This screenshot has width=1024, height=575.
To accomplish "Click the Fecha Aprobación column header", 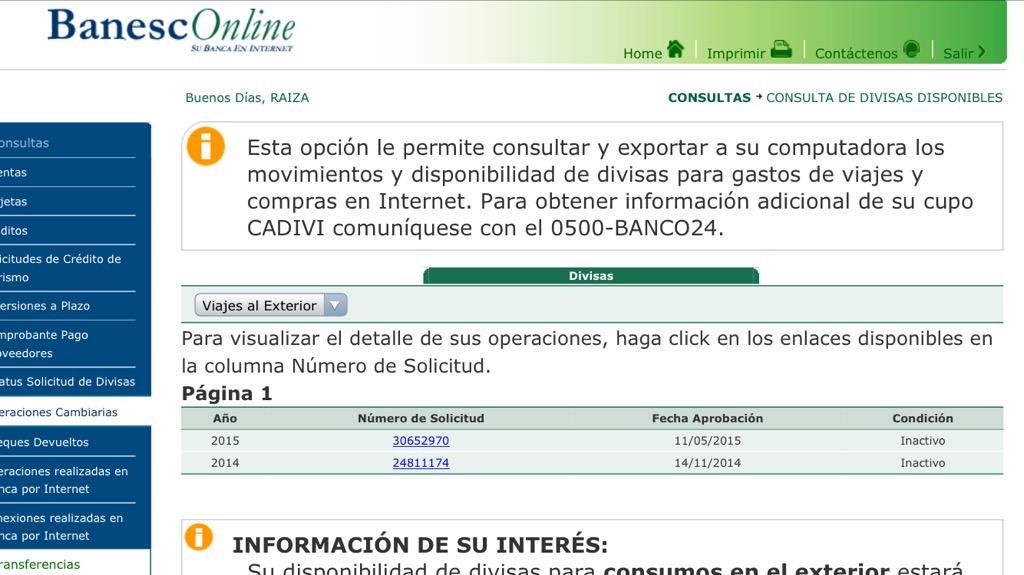I will [707, 418].
